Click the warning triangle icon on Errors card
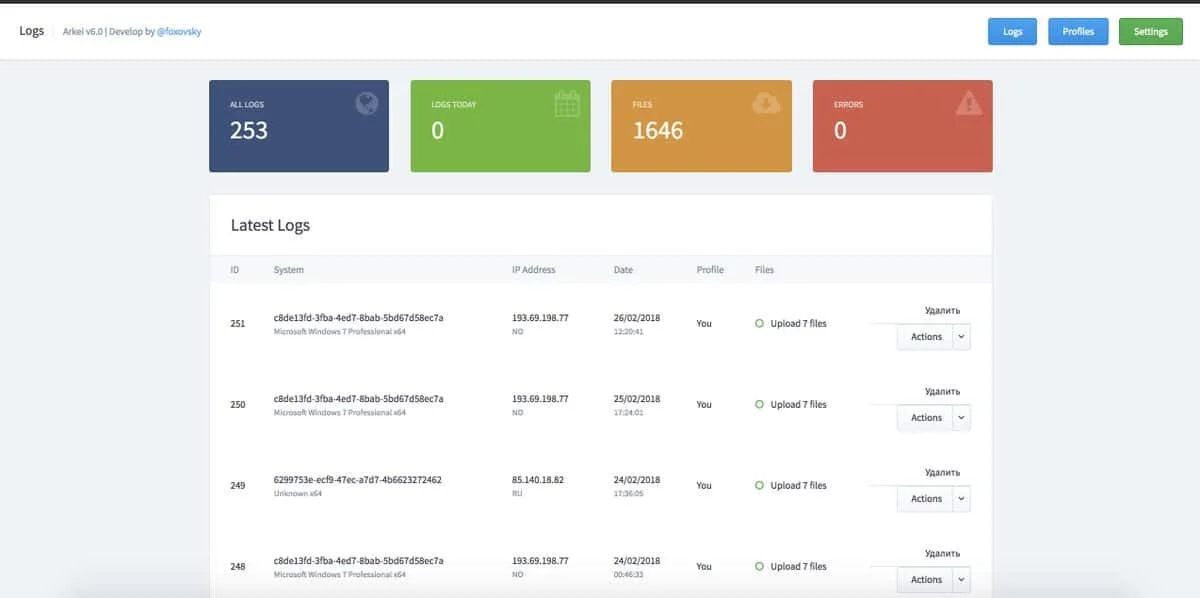Viewport: 1200px width, 598px height. (x=969, y=103)
